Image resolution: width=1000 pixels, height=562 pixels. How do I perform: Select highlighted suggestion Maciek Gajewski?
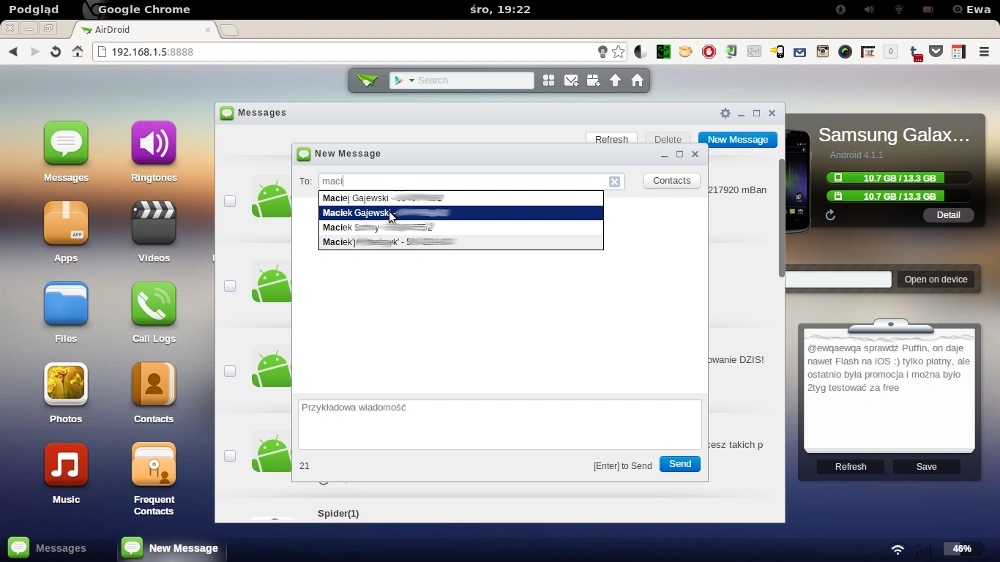(460, 212)
